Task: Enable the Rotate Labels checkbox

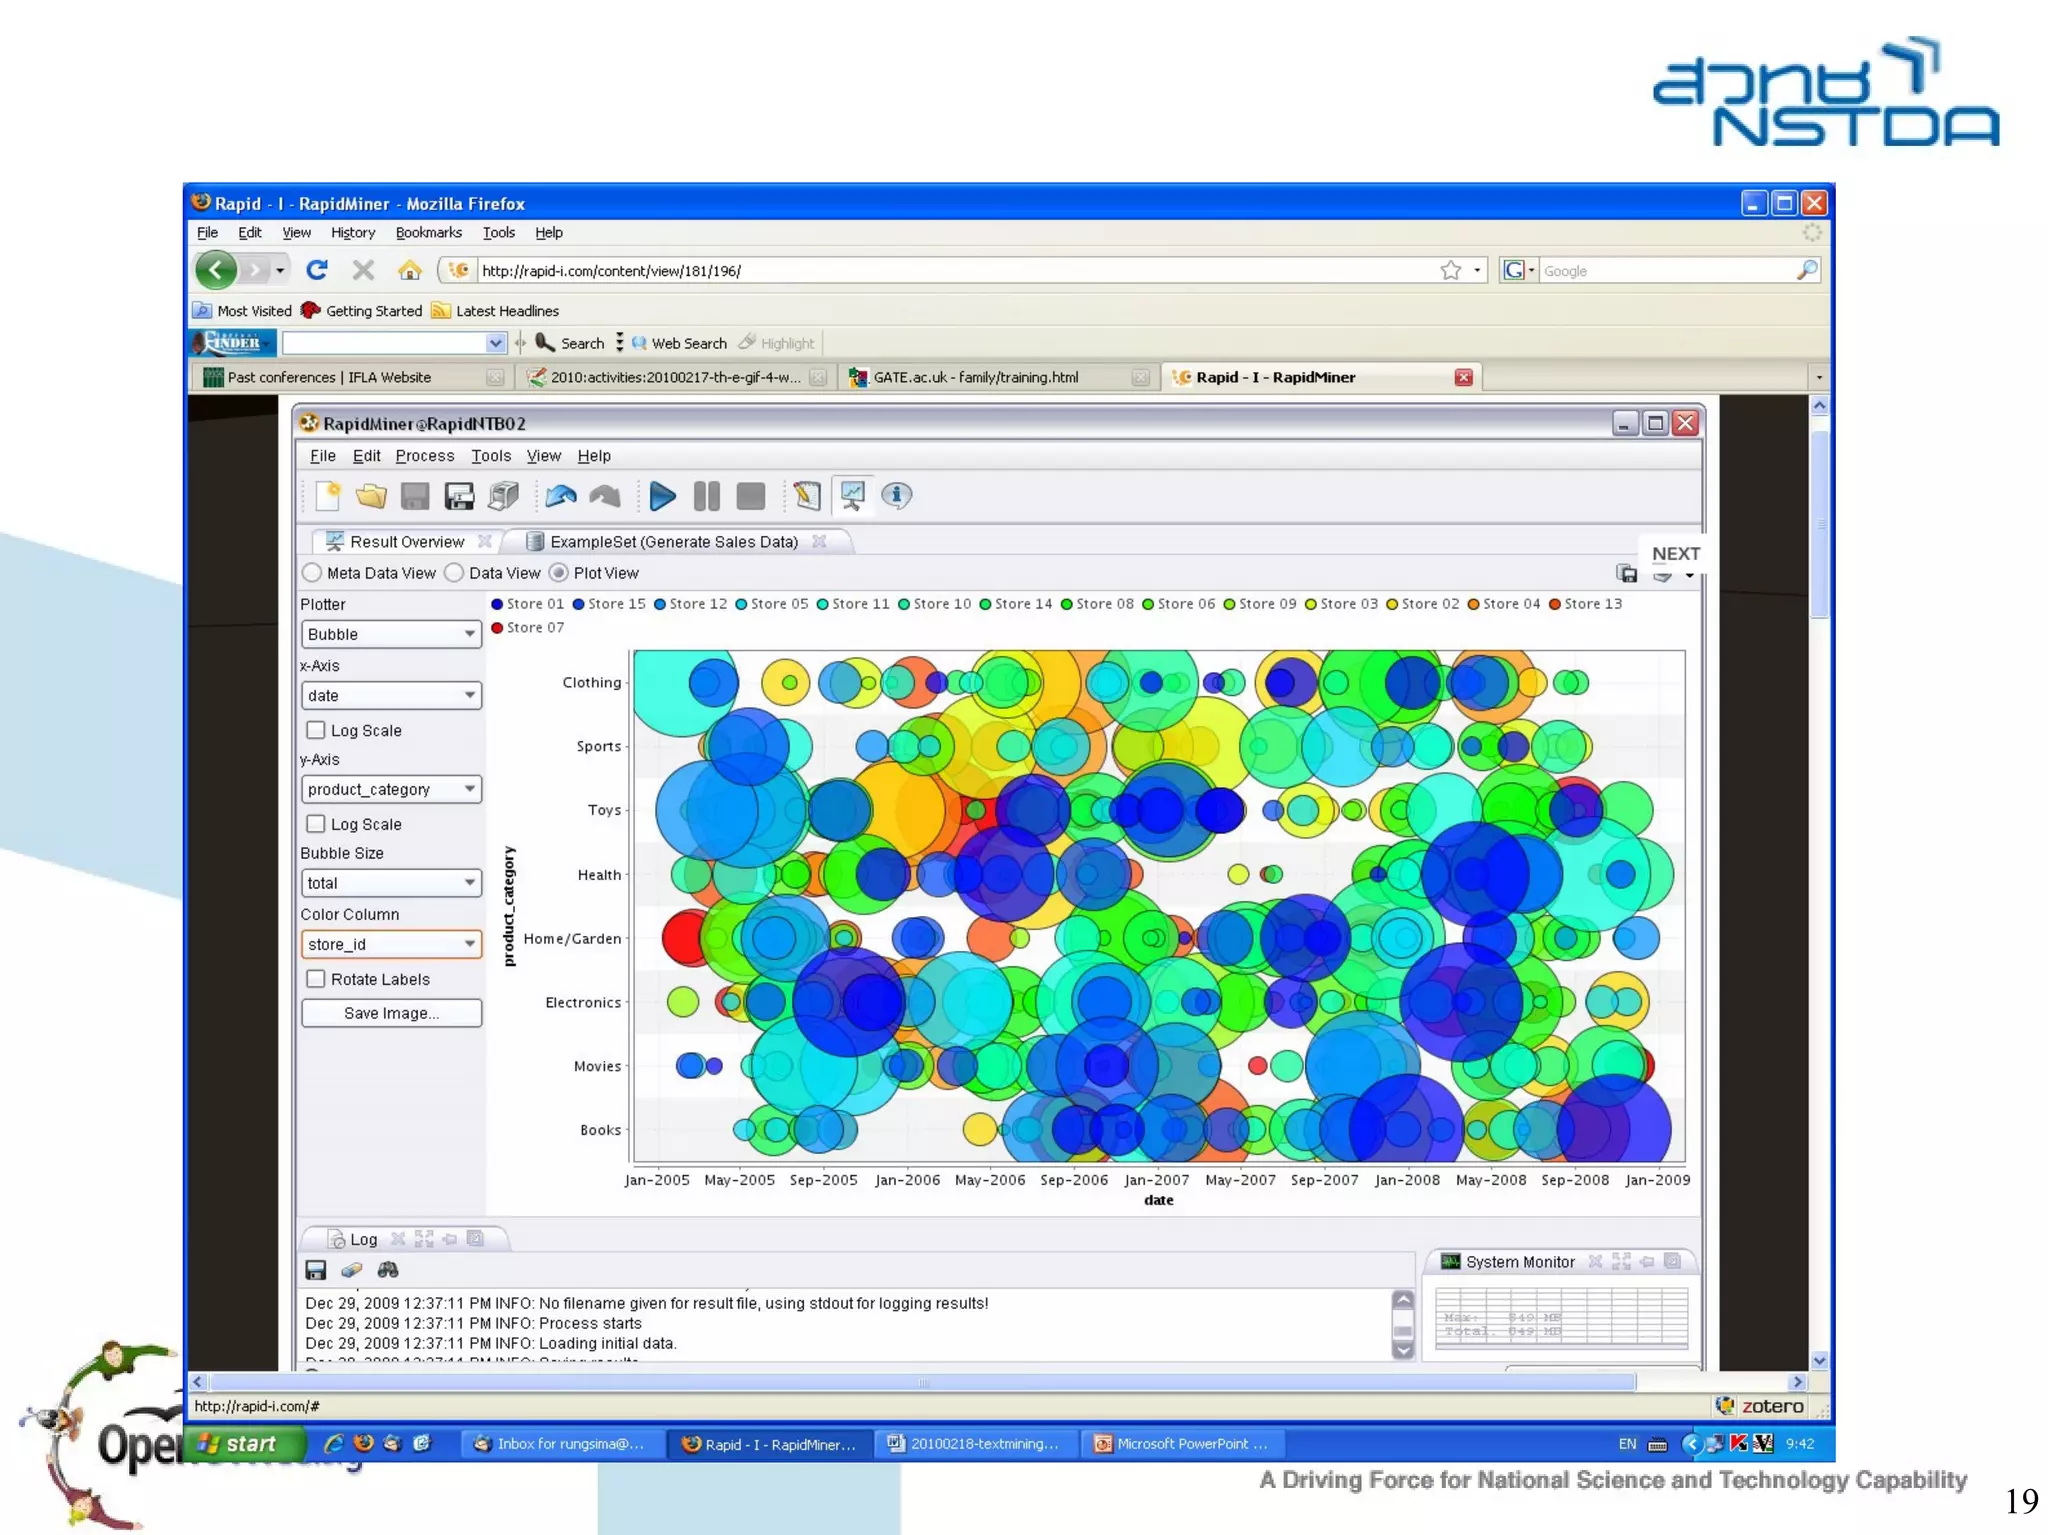Action: 316,979
